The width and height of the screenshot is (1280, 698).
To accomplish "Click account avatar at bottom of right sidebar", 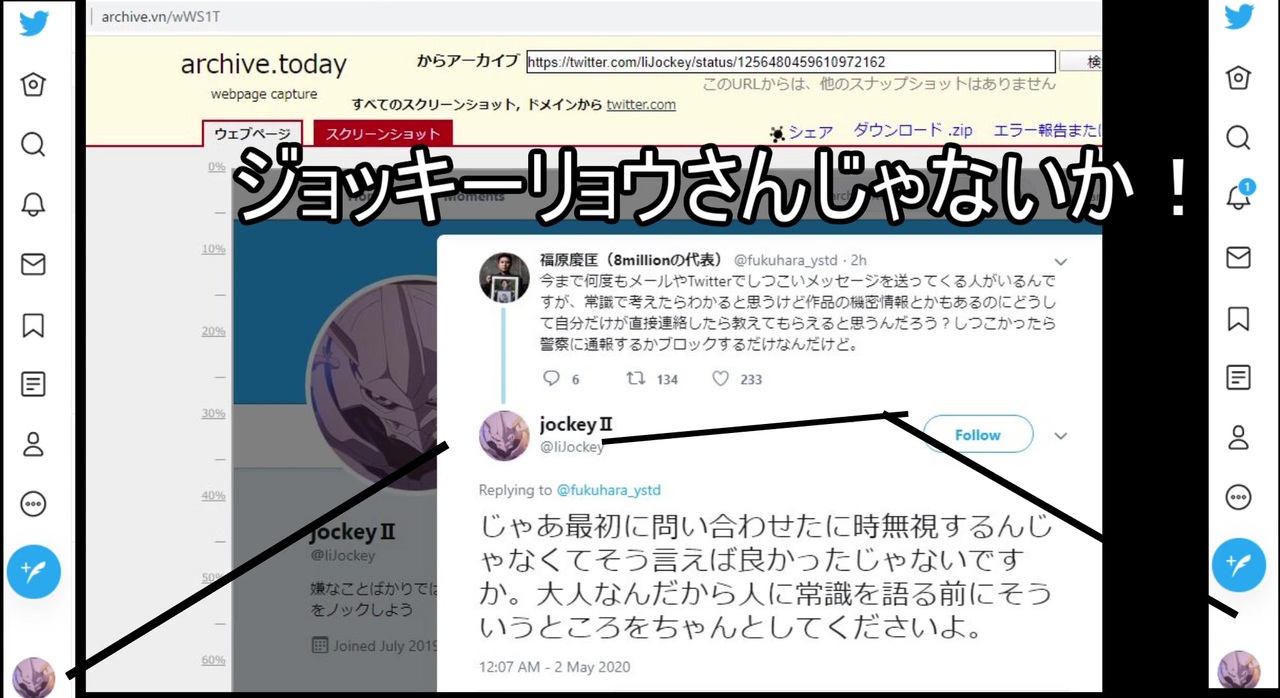I will click(1239, 670).
